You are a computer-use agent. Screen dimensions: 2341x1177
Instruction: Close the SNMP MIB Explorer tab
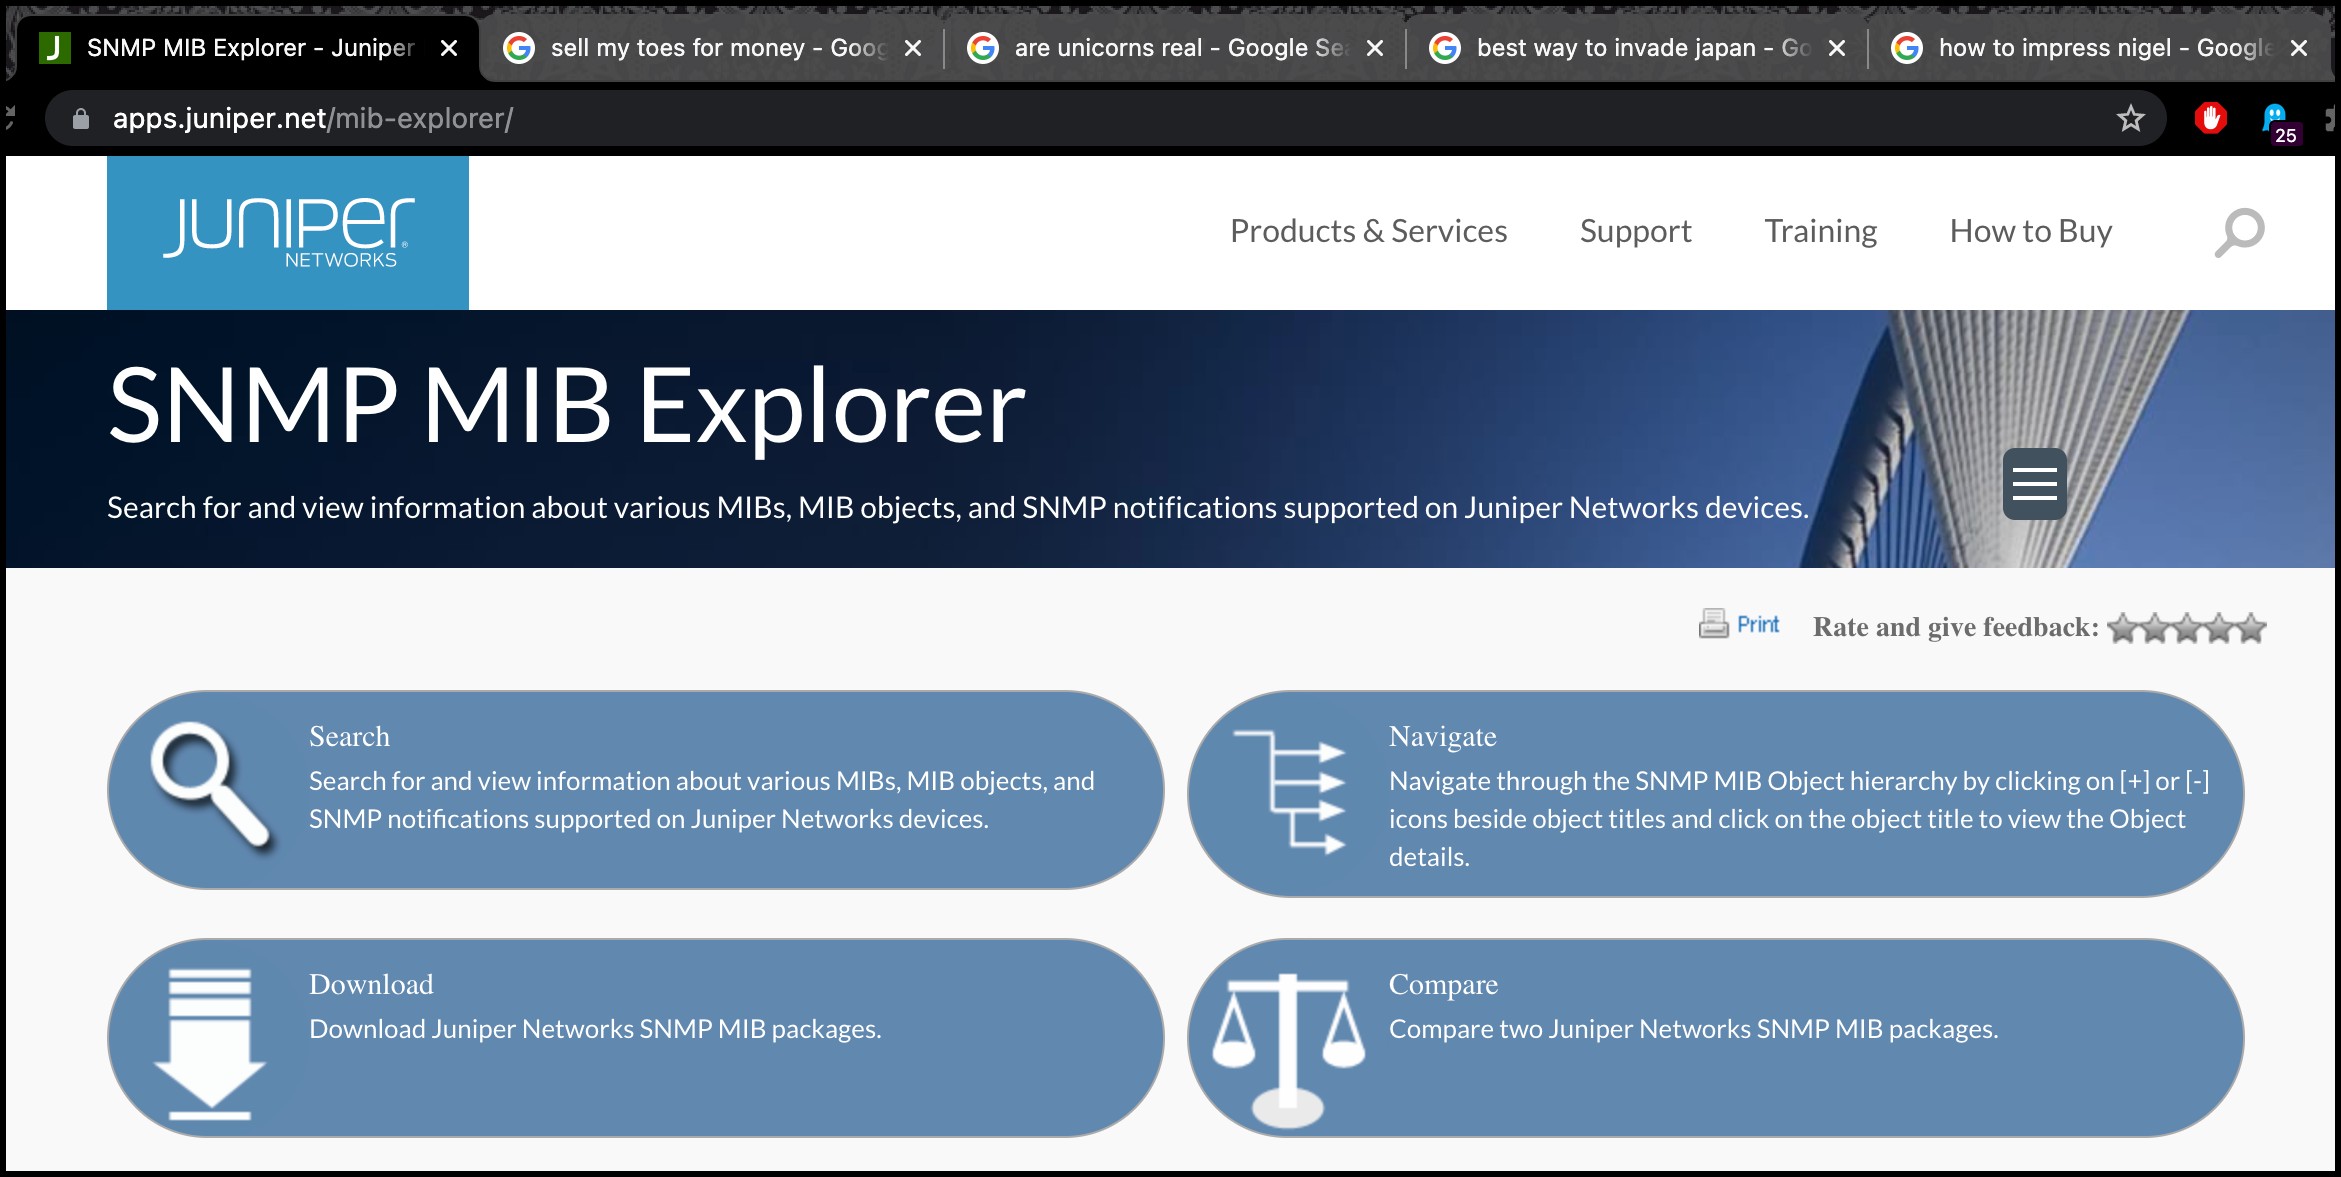click(x=450, y=48)
